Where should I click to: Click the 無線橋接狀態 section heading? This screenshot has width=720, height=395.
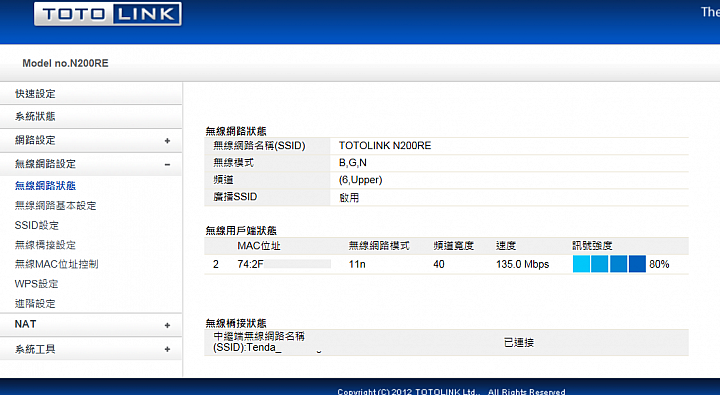[x=236, y=323]
